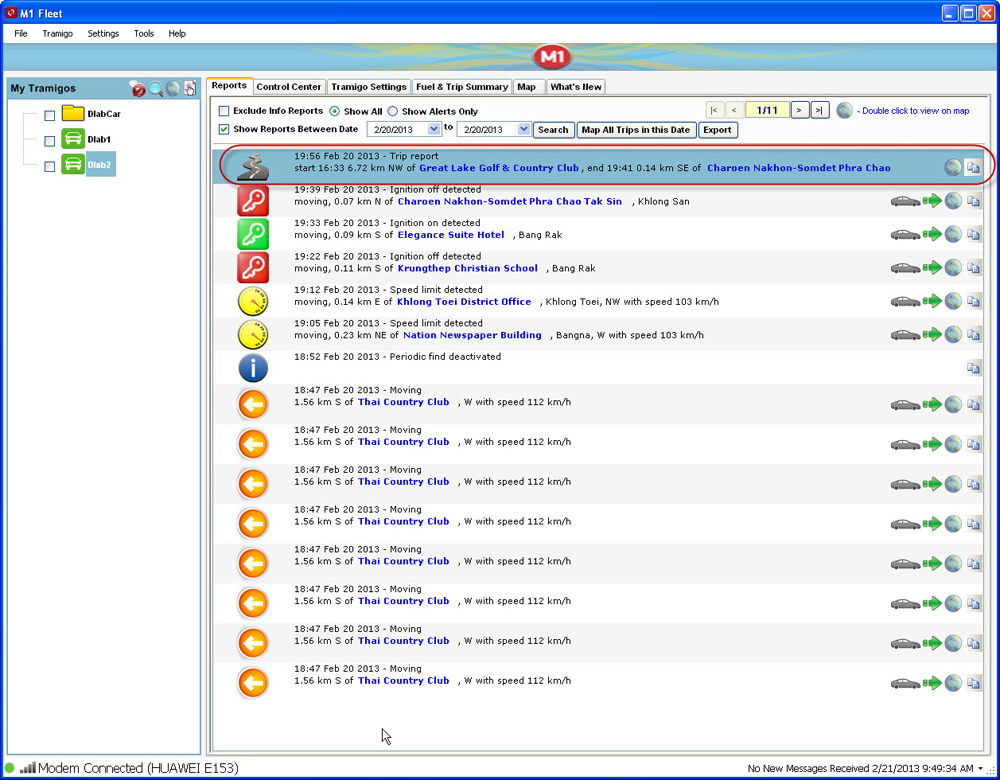The width and height of the screenshot is (1000, 780).
Task: Click the gray car icon in 19:39 row
Action: [906, 202]
